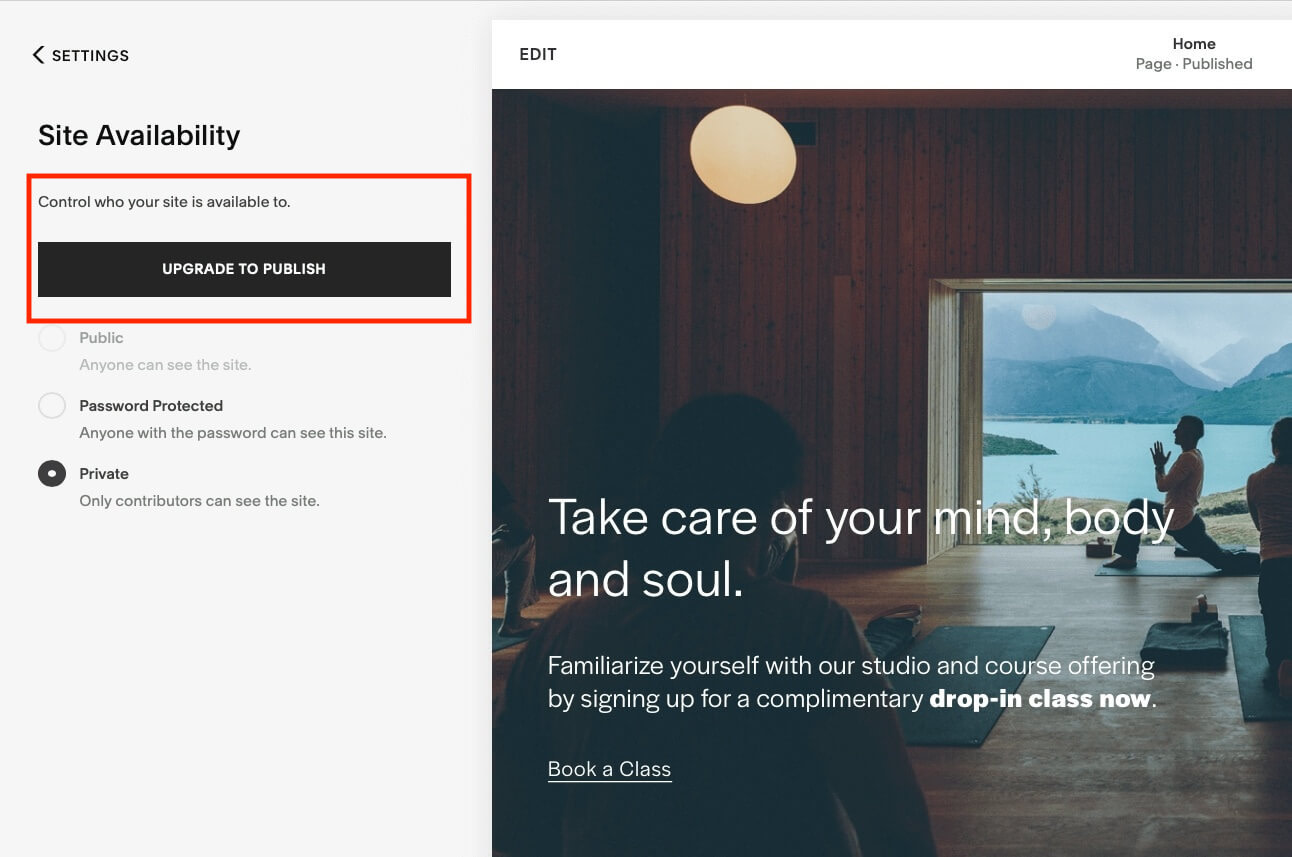Click the bold "drop-in class now" text

[1040, 699]
